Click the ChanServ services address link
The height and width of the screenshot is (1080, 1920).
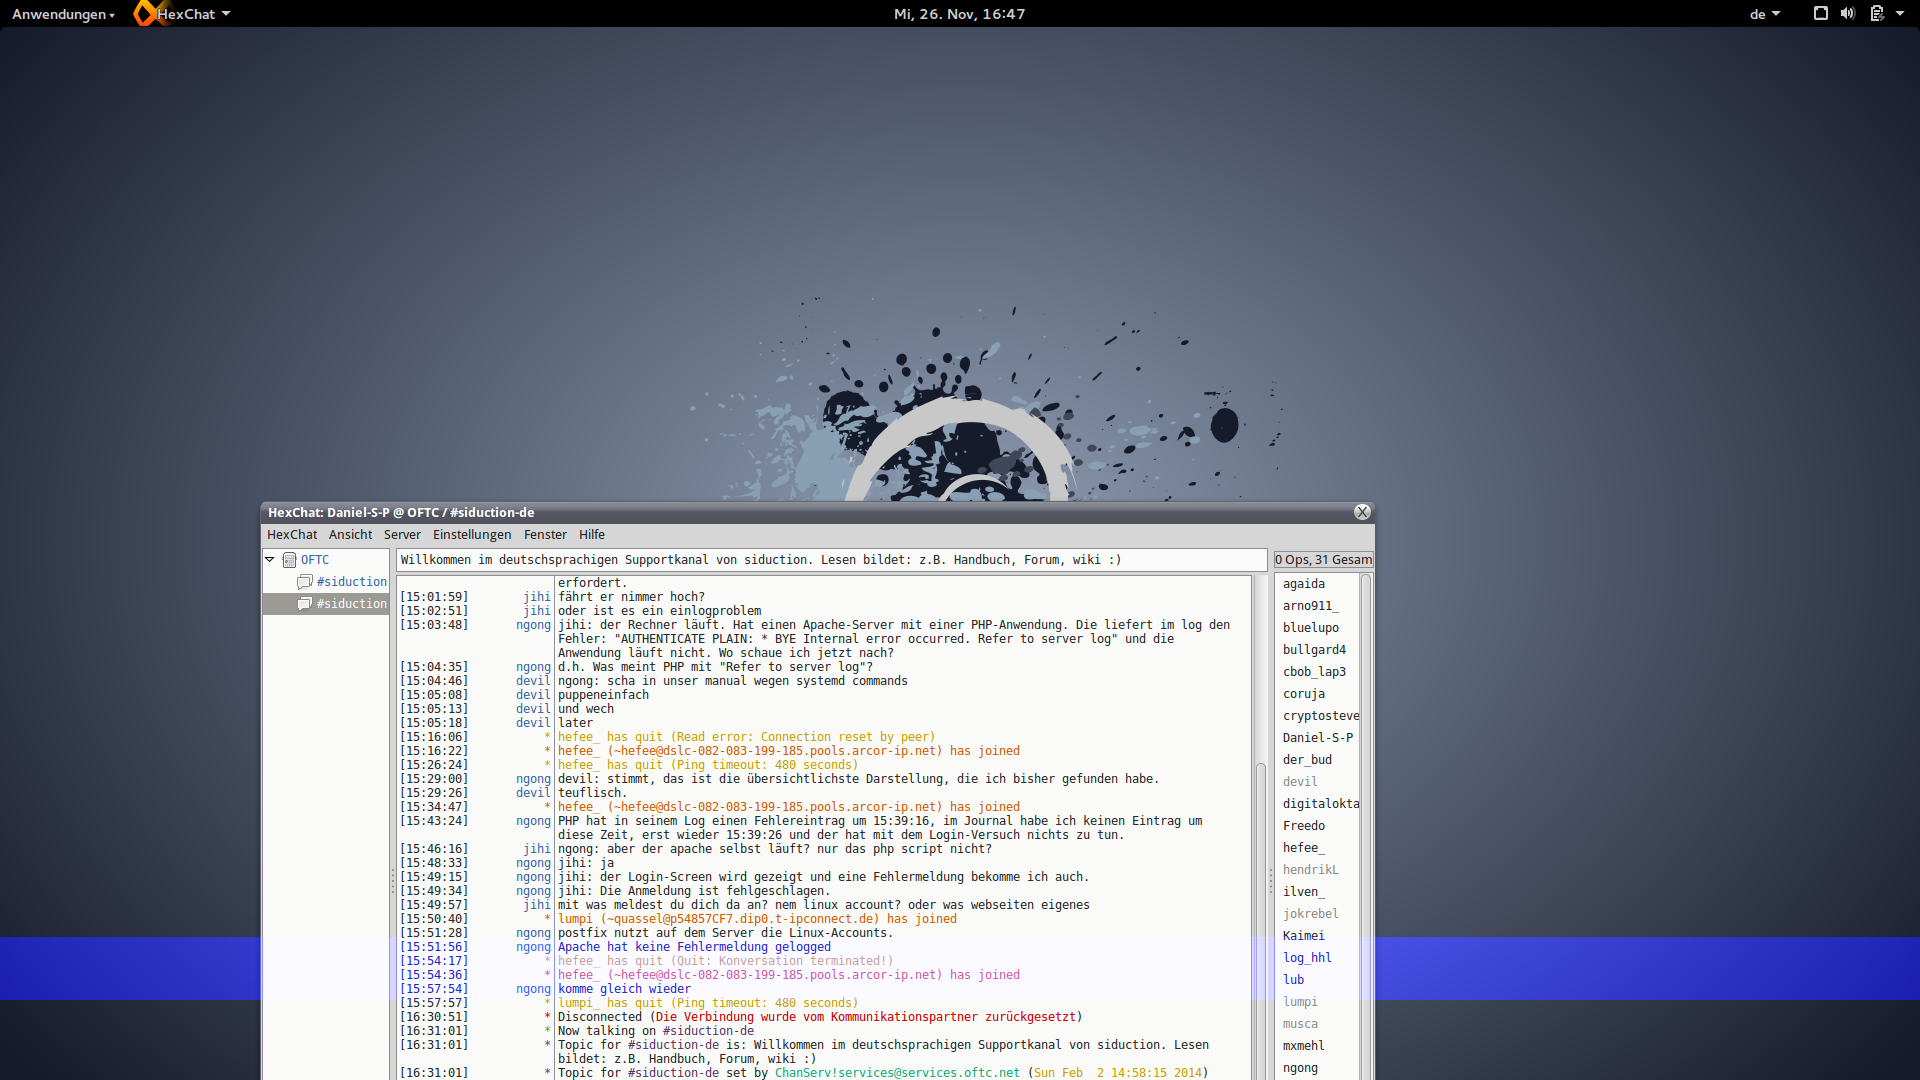(897, 1073)
